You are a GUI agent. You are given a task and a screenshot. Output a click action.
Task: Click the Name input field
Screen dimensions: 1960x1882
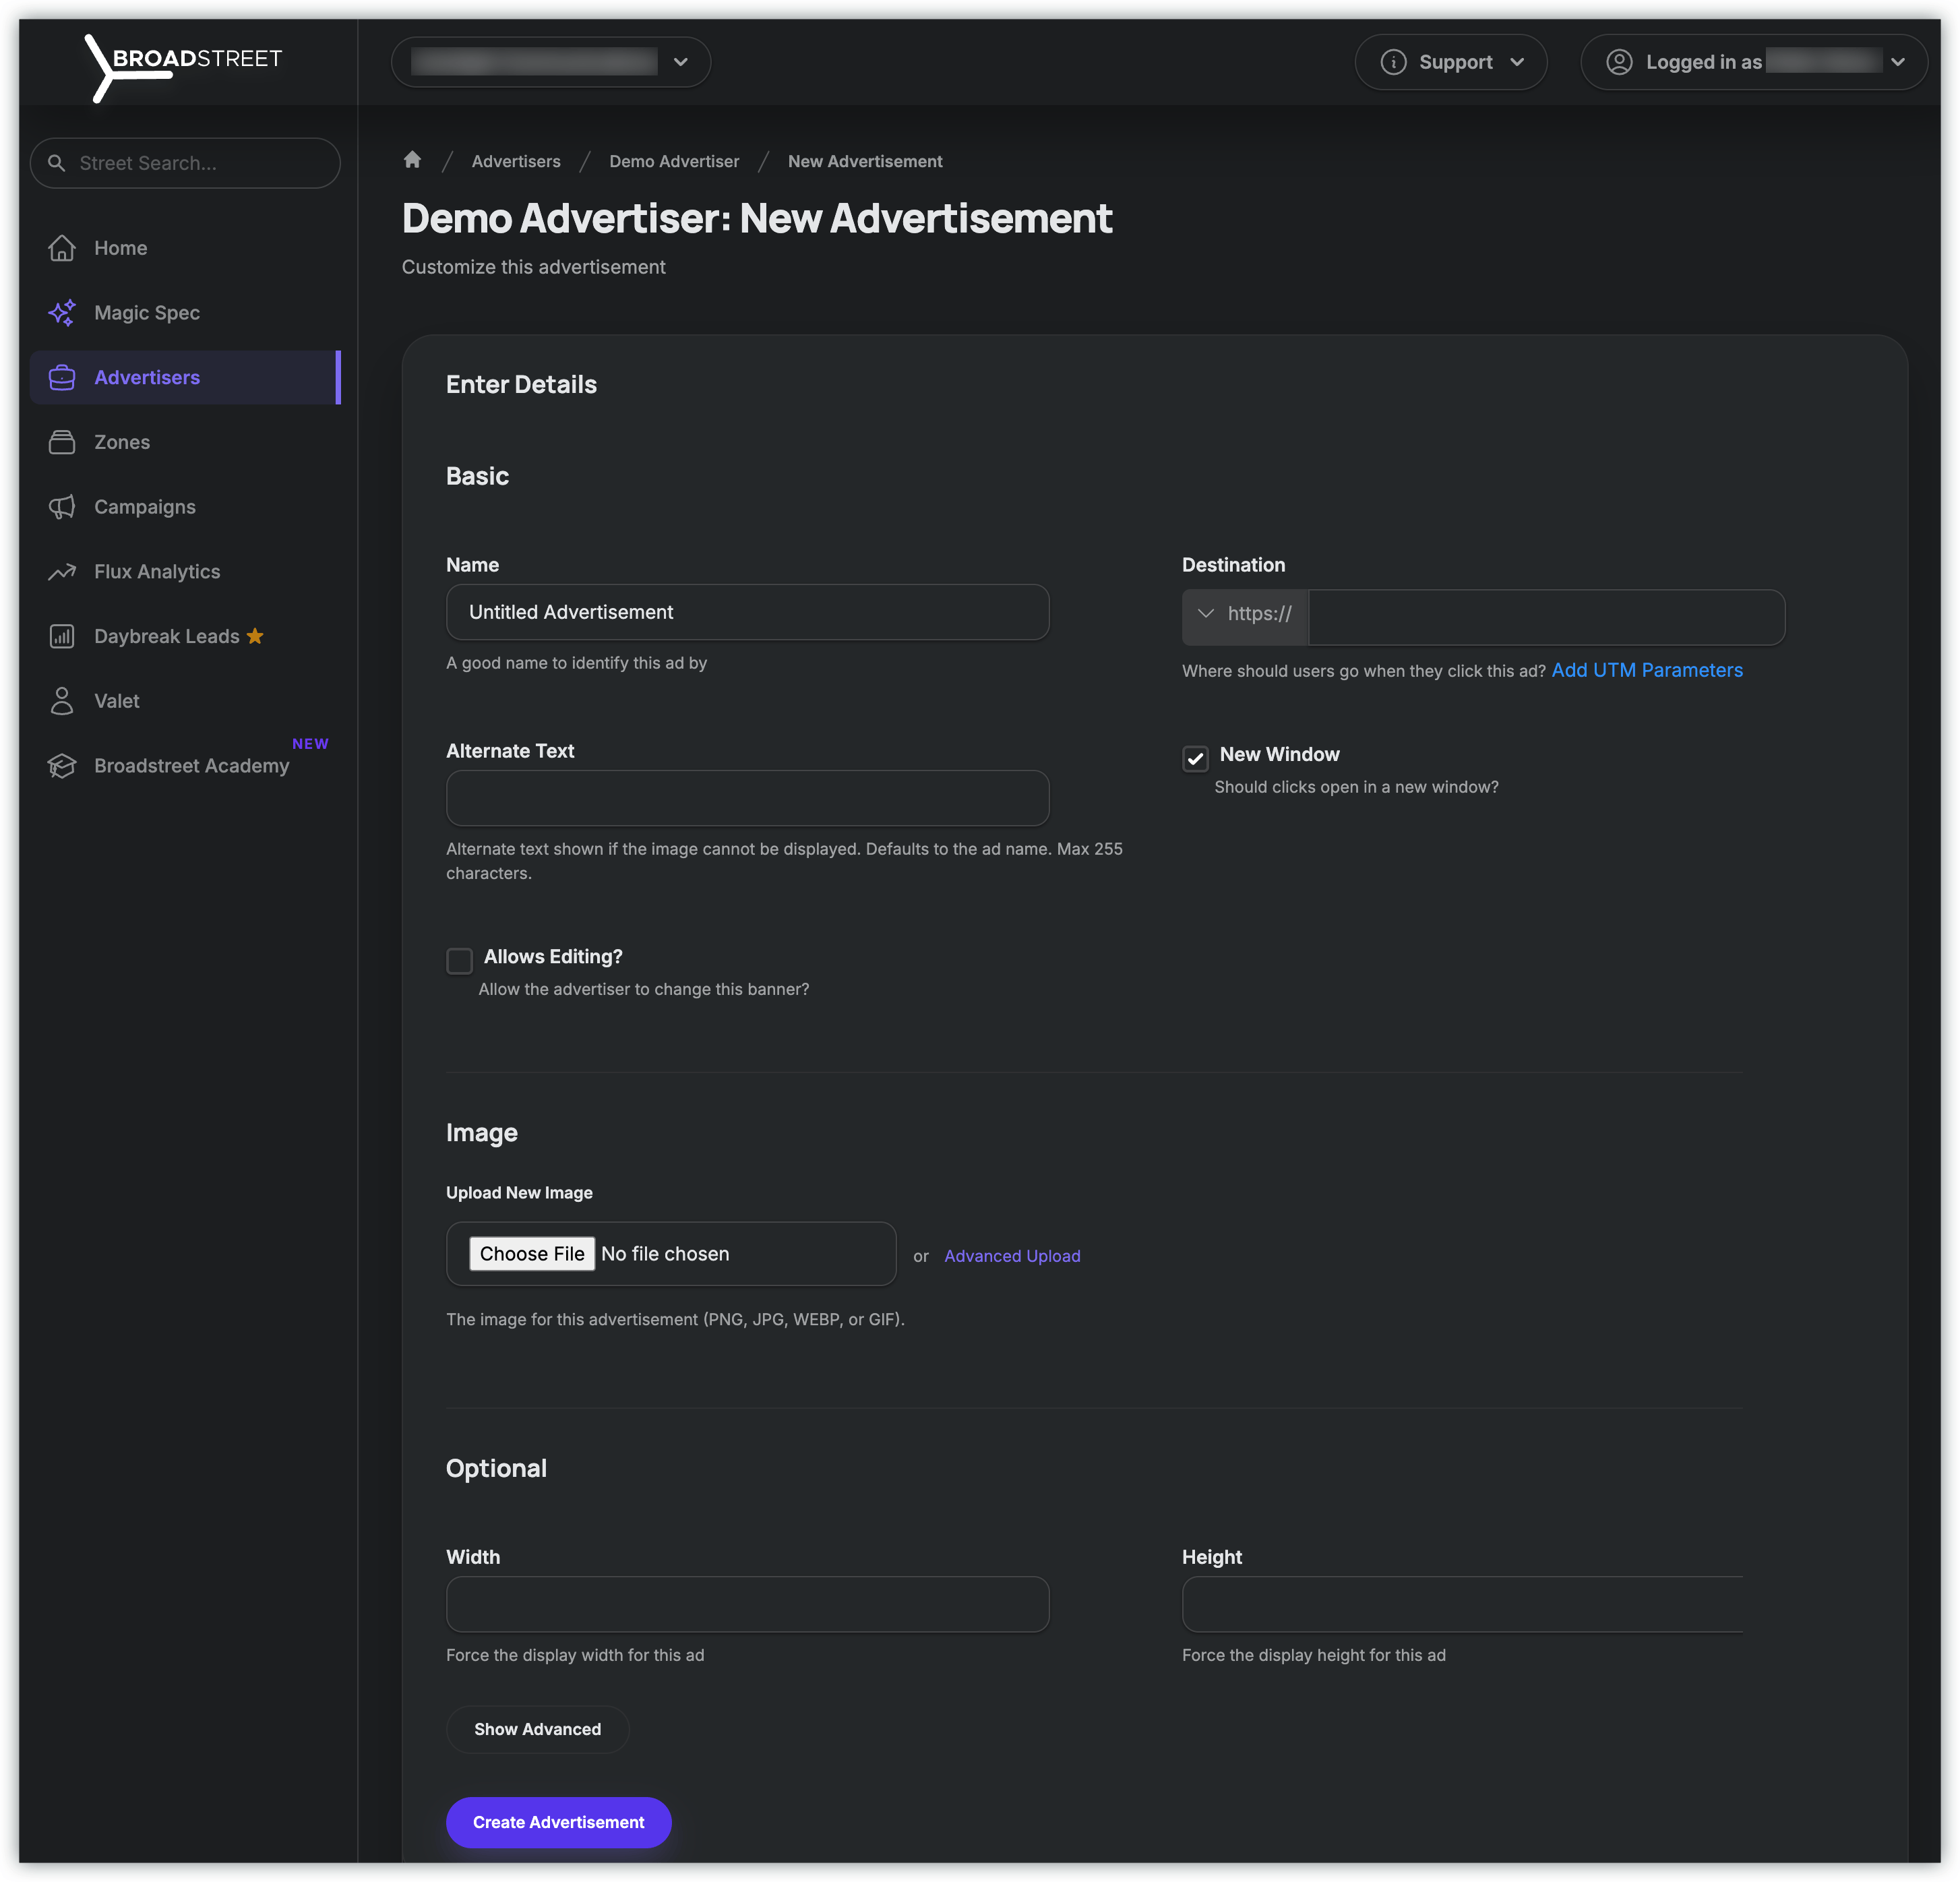pos(747,612)
